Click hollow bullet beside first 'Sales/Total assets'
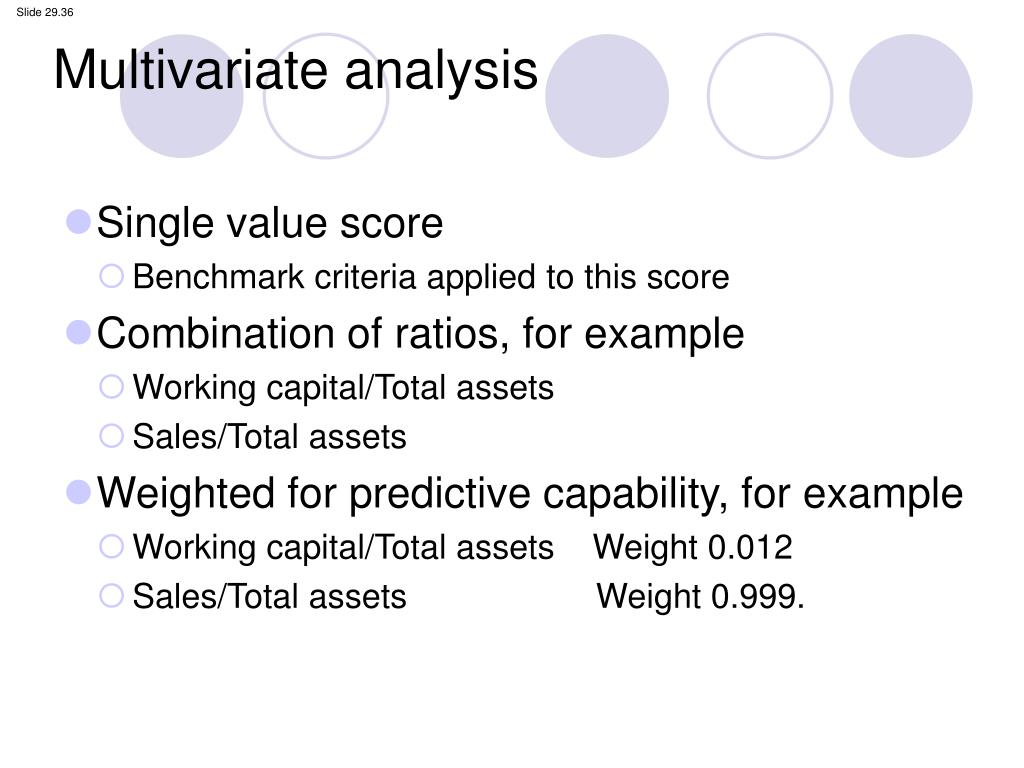1024x768 pixels. coord(112,436)
